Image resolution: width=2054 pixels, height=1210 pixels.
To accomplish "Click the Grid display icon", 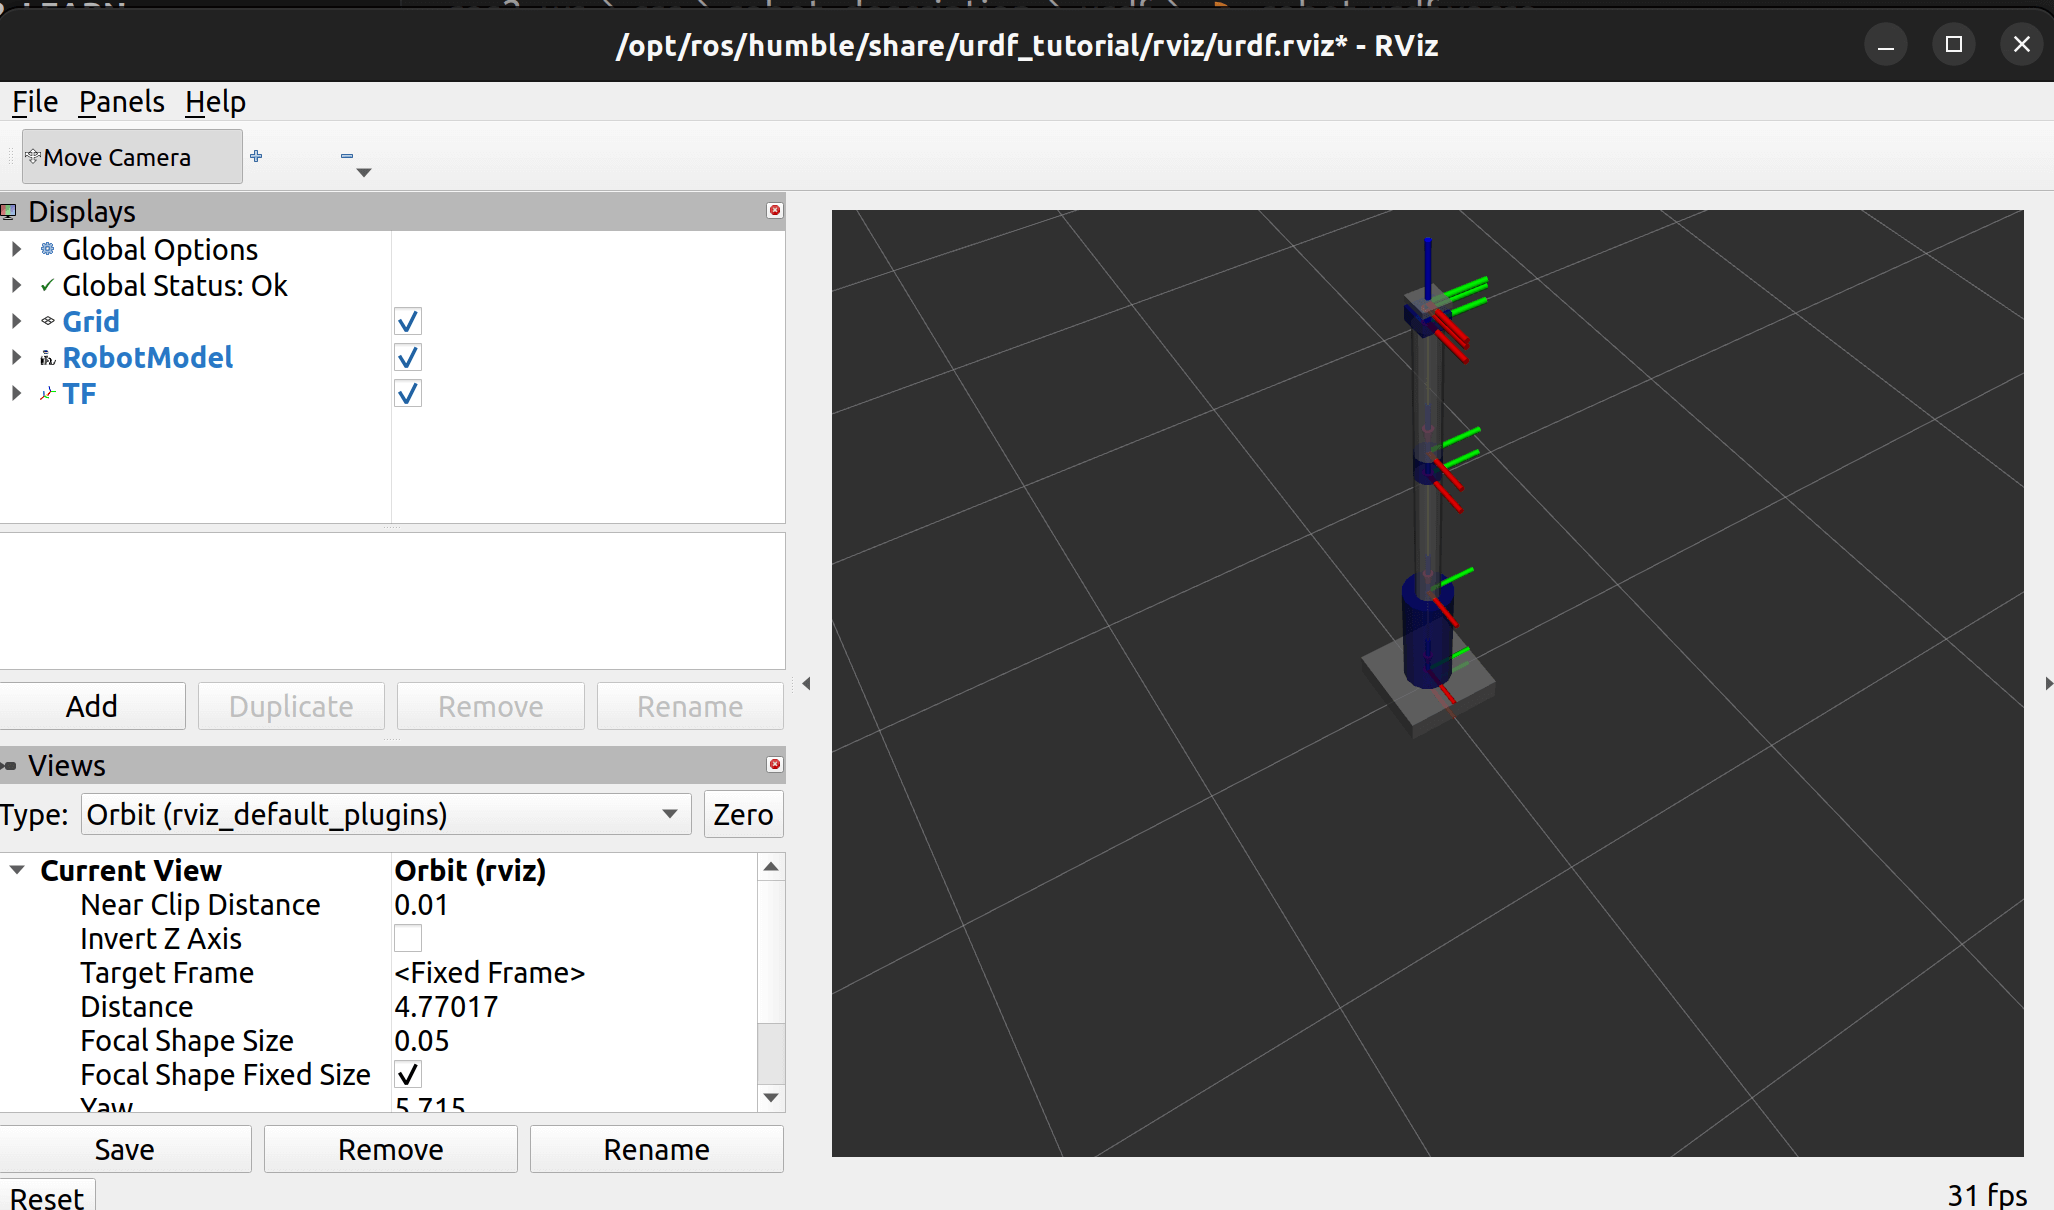I will pos(47,321).
